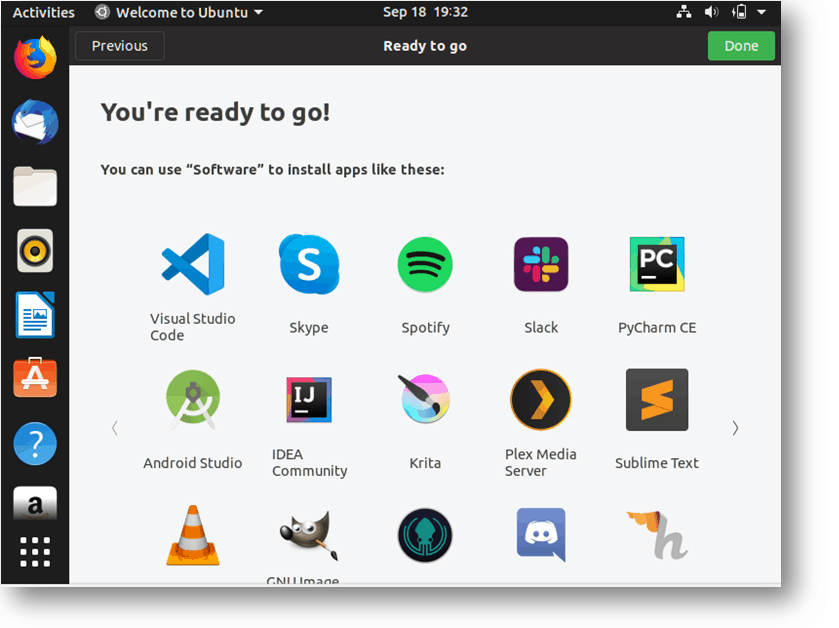Click the VLC traffic cone icon

[x=193, y=535]
